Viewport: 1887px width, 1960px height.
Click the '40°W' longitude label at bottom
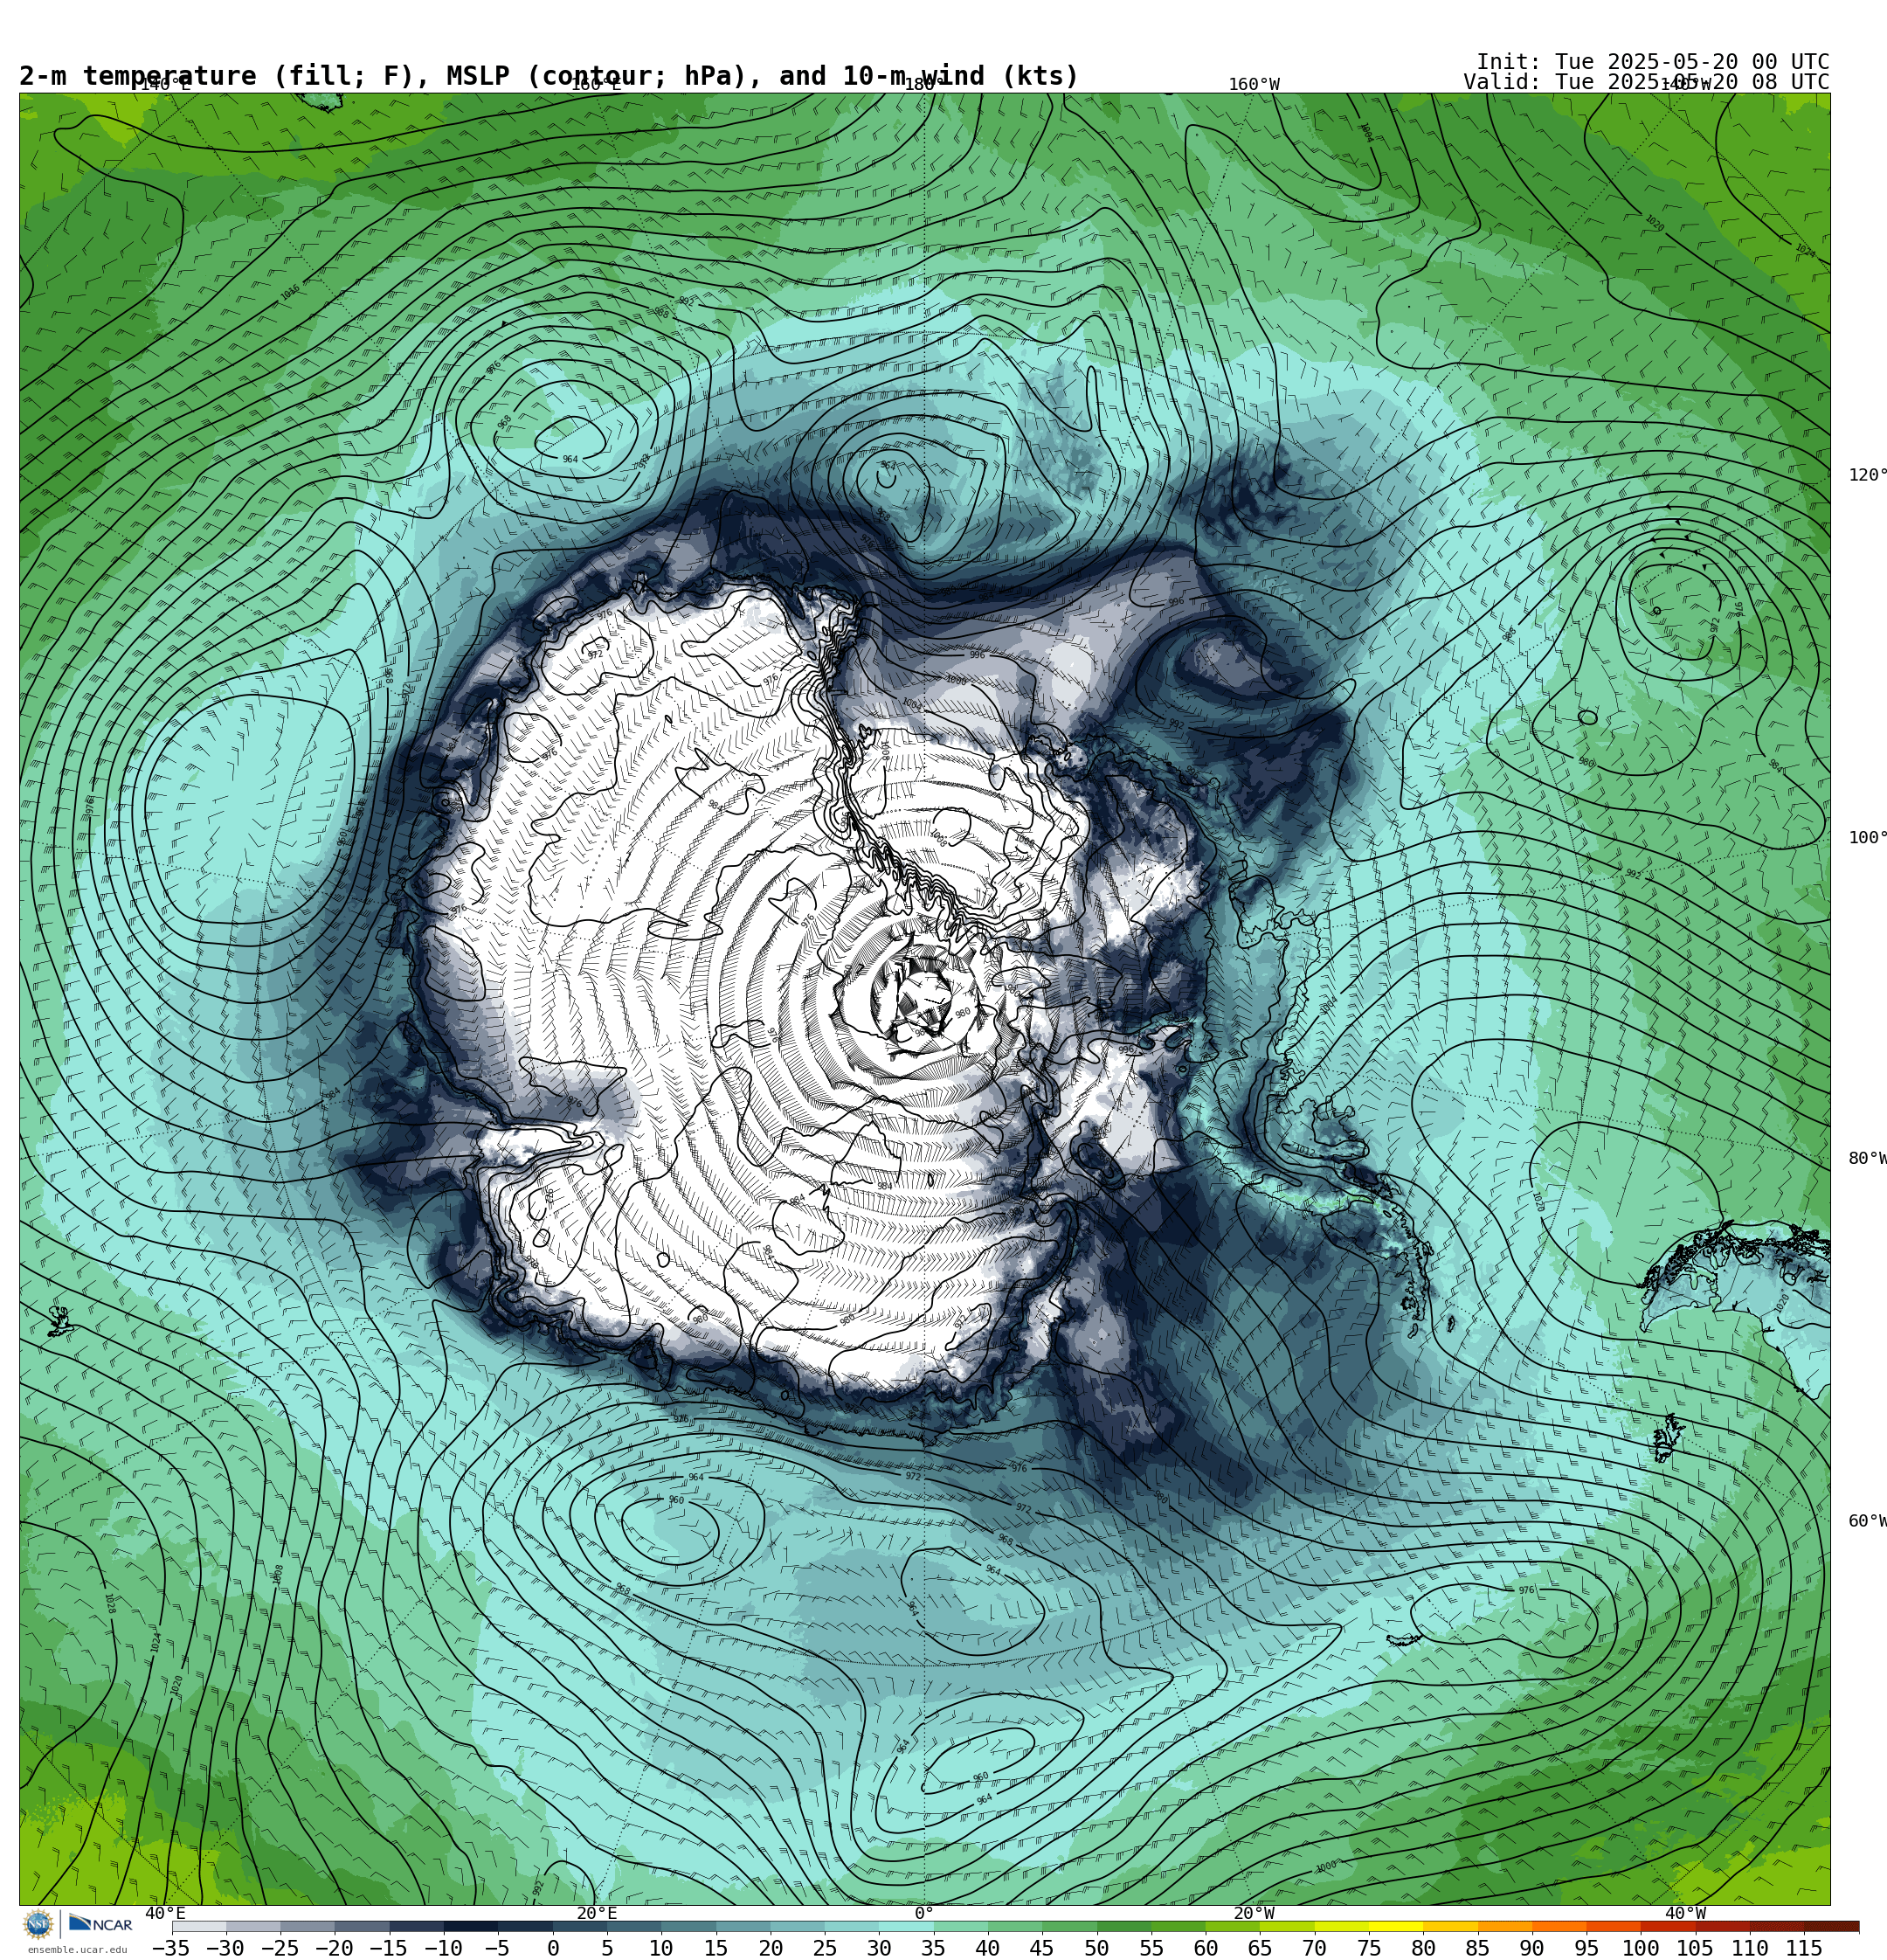point(1685,1913)
